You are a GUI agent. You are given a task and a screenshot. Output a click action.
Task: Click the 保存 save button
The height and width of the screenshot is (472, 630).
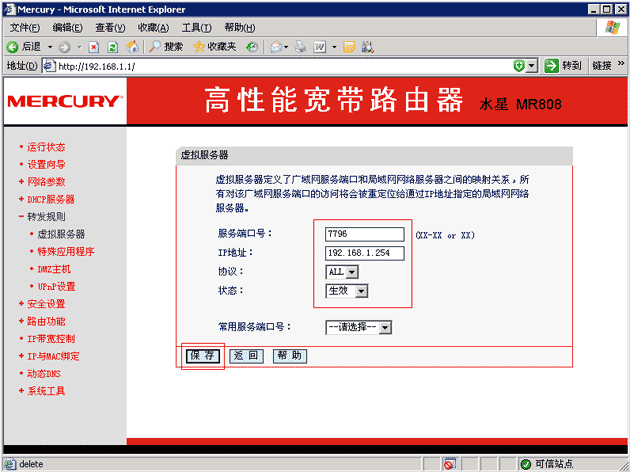pos(203,356)
